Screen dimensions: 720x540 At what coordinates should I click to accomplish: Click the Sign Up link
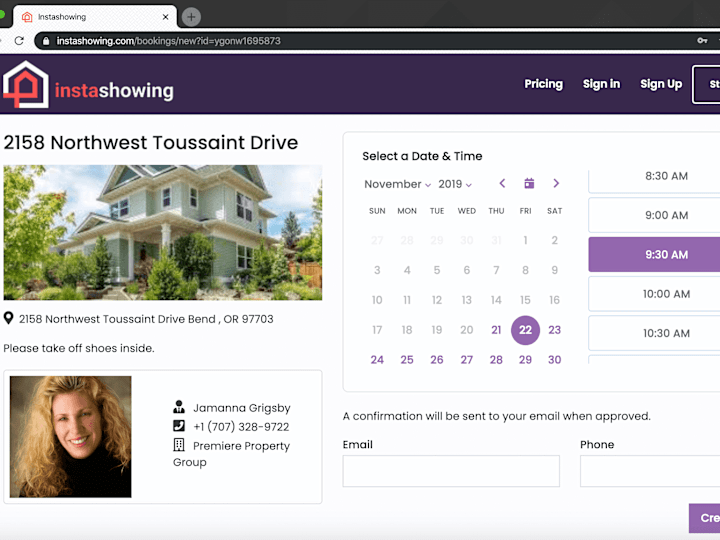pyautogui.click(x=661, y=84)
